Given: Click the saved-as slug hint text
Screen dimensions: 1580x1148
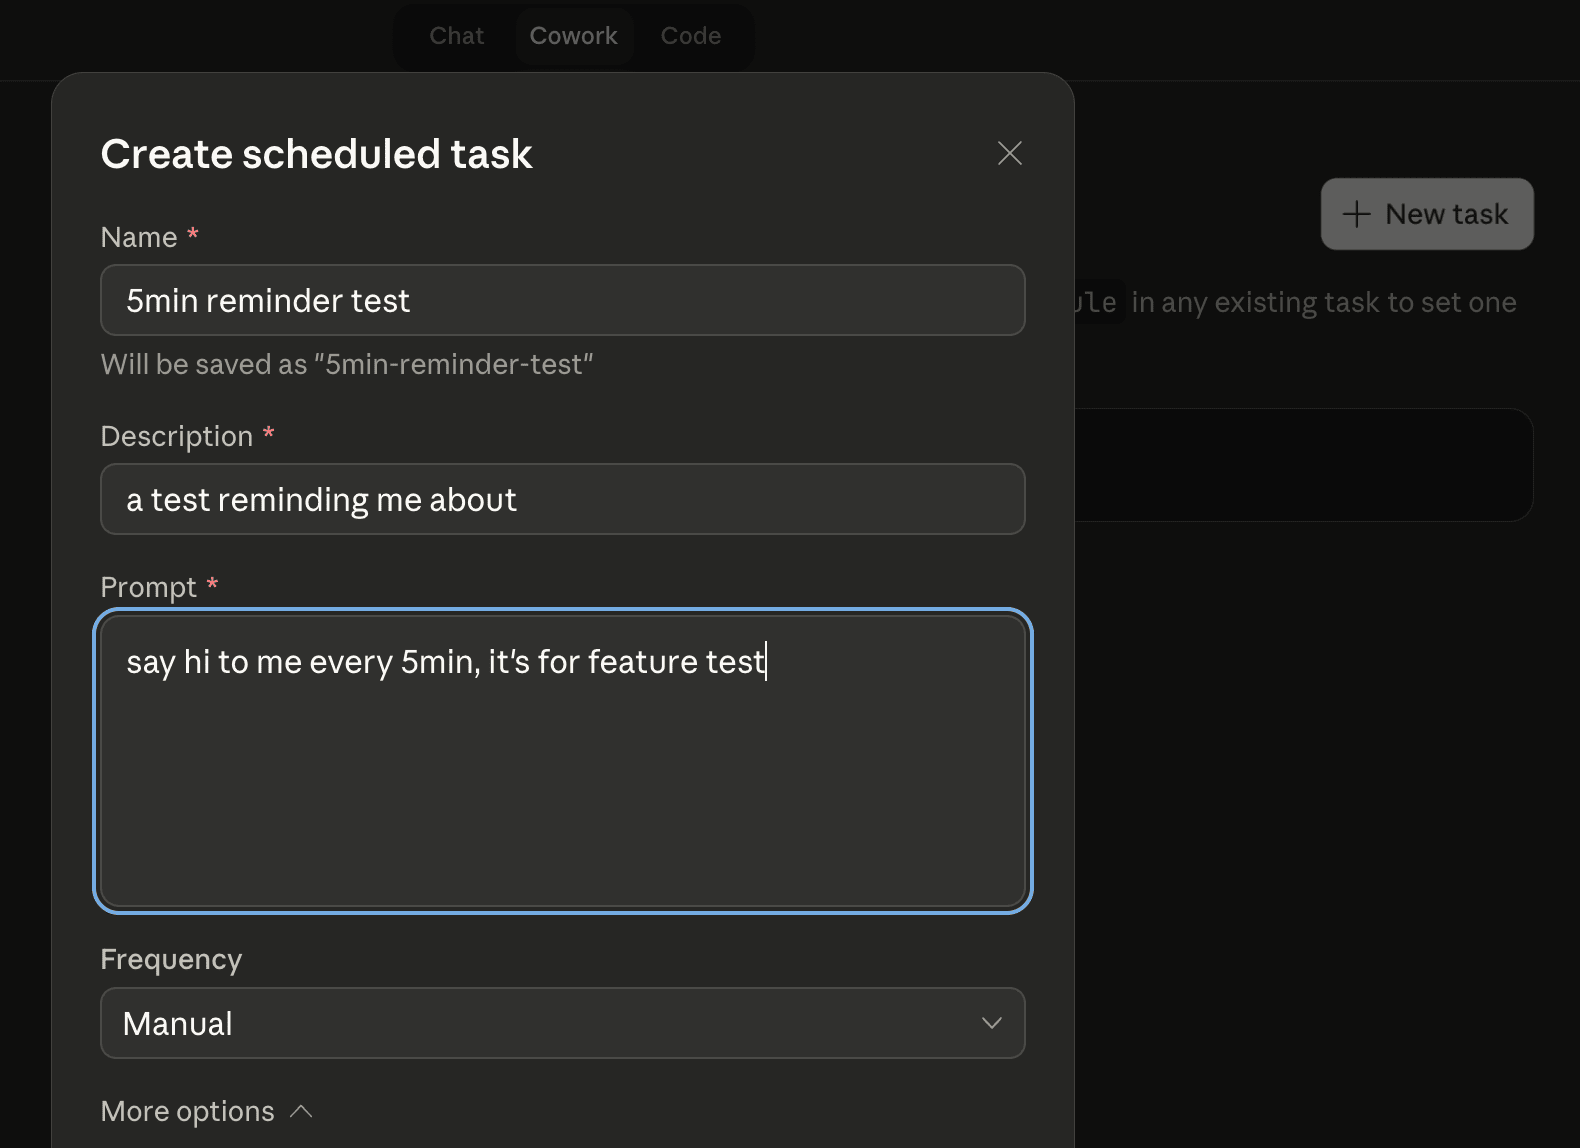Looking at the screenshot, I should 347,364.
